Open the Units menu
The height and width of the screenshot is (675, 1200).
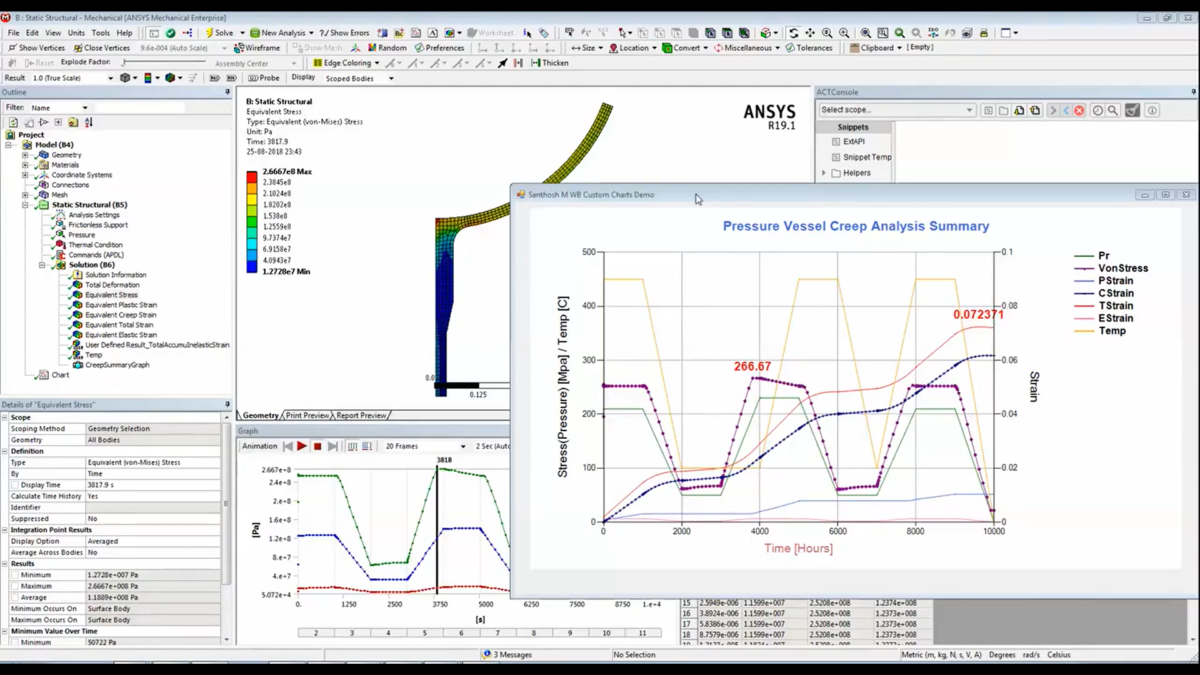point(76,33)
